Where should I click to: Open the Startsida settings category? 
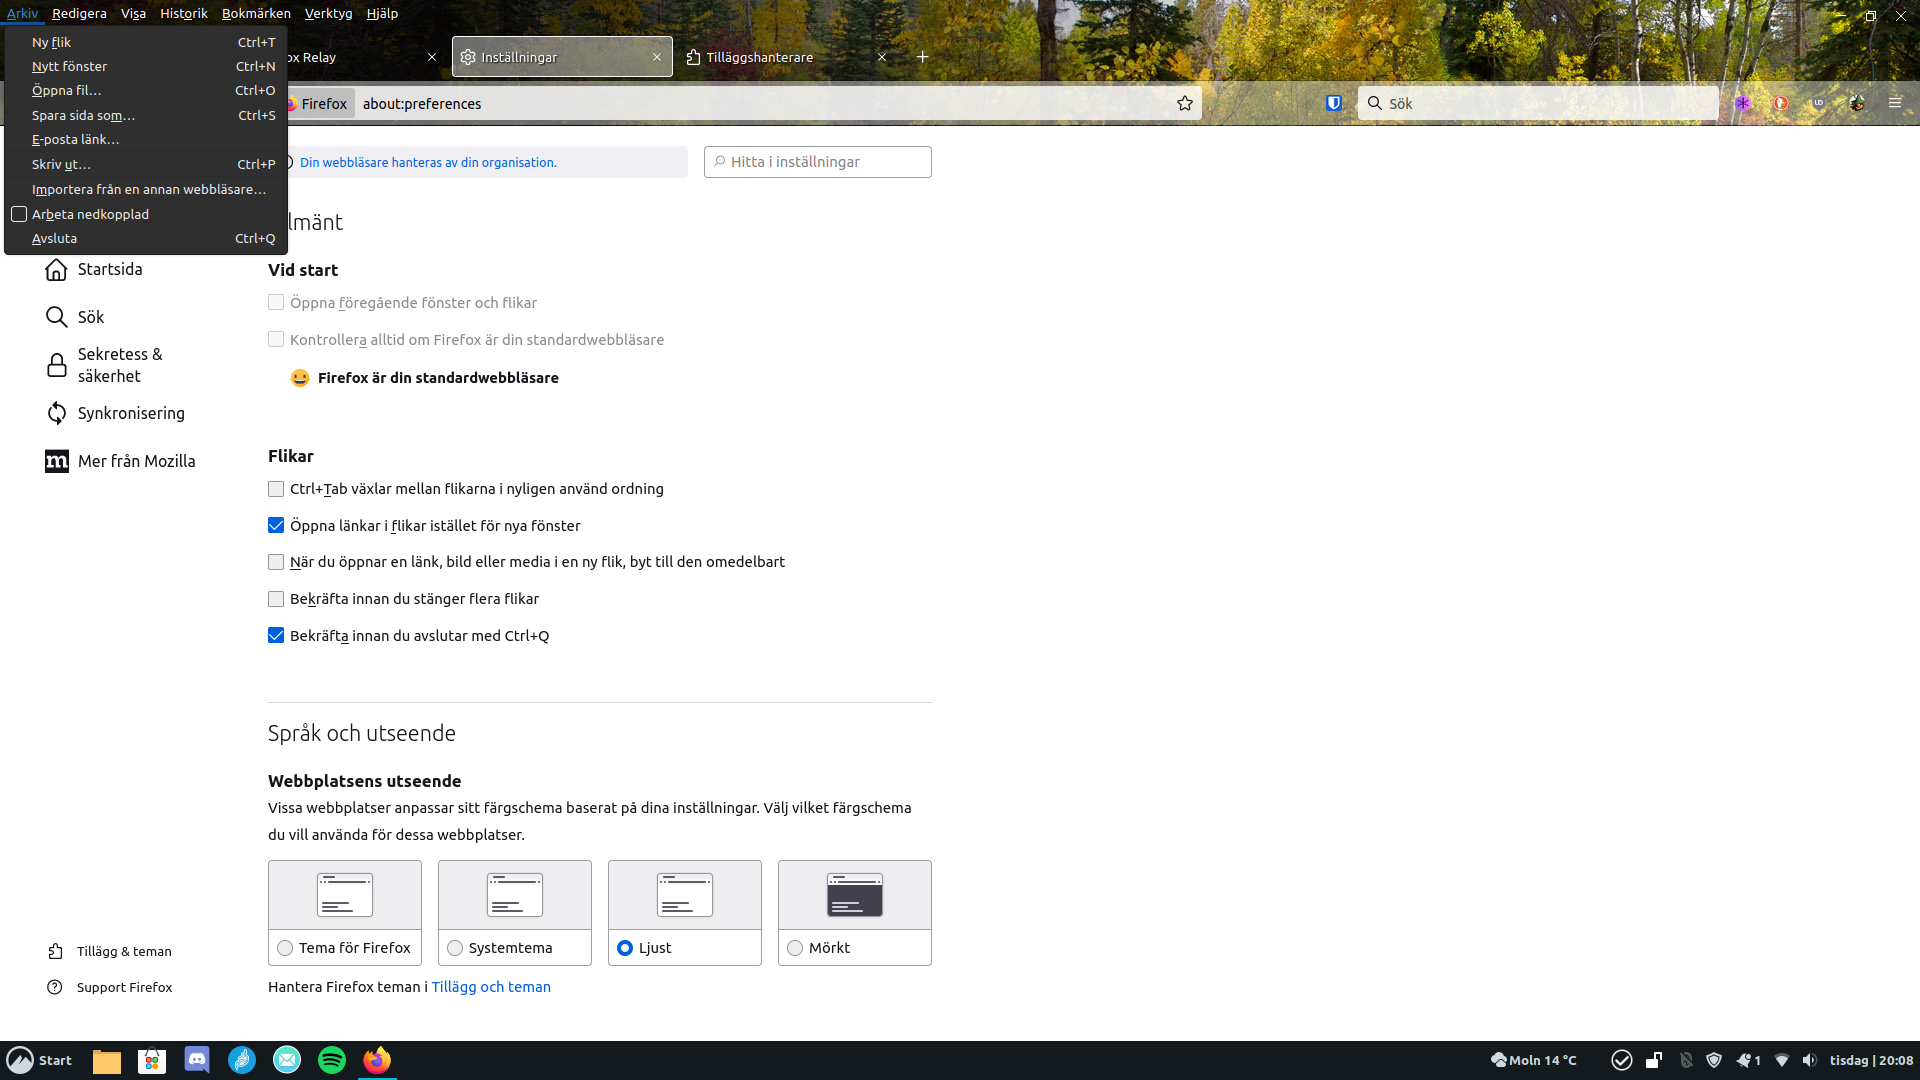110,270
